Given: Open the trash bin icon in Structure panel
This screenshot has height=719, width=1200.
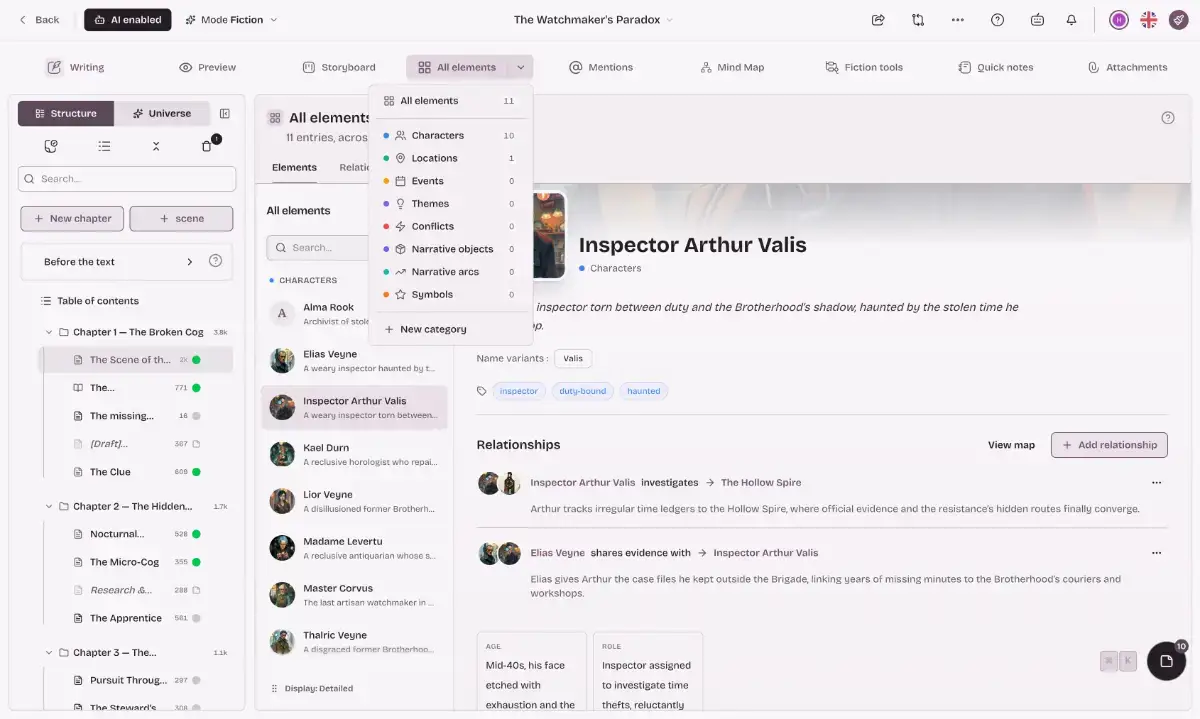Looking at the screenshot, I should [x=207, y=146].
